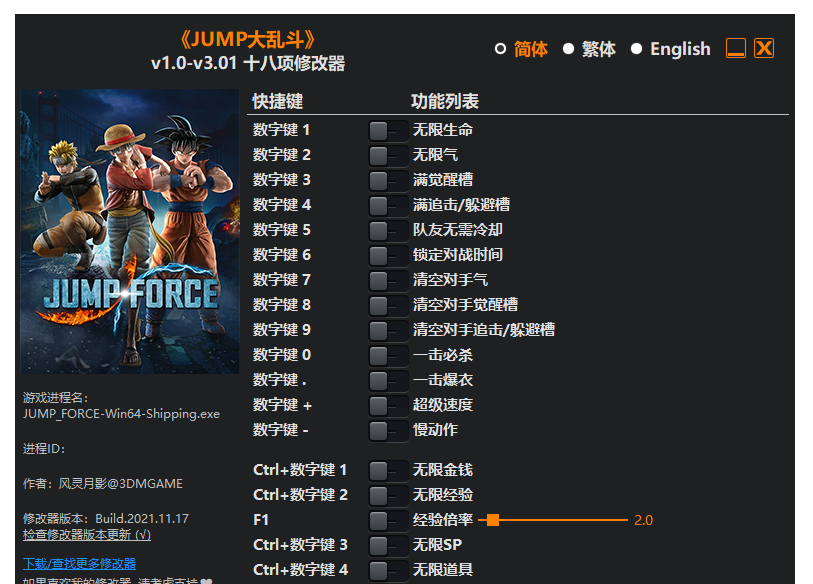Click the 数字键 + hotkey label
813x584 pixels.
282,405
